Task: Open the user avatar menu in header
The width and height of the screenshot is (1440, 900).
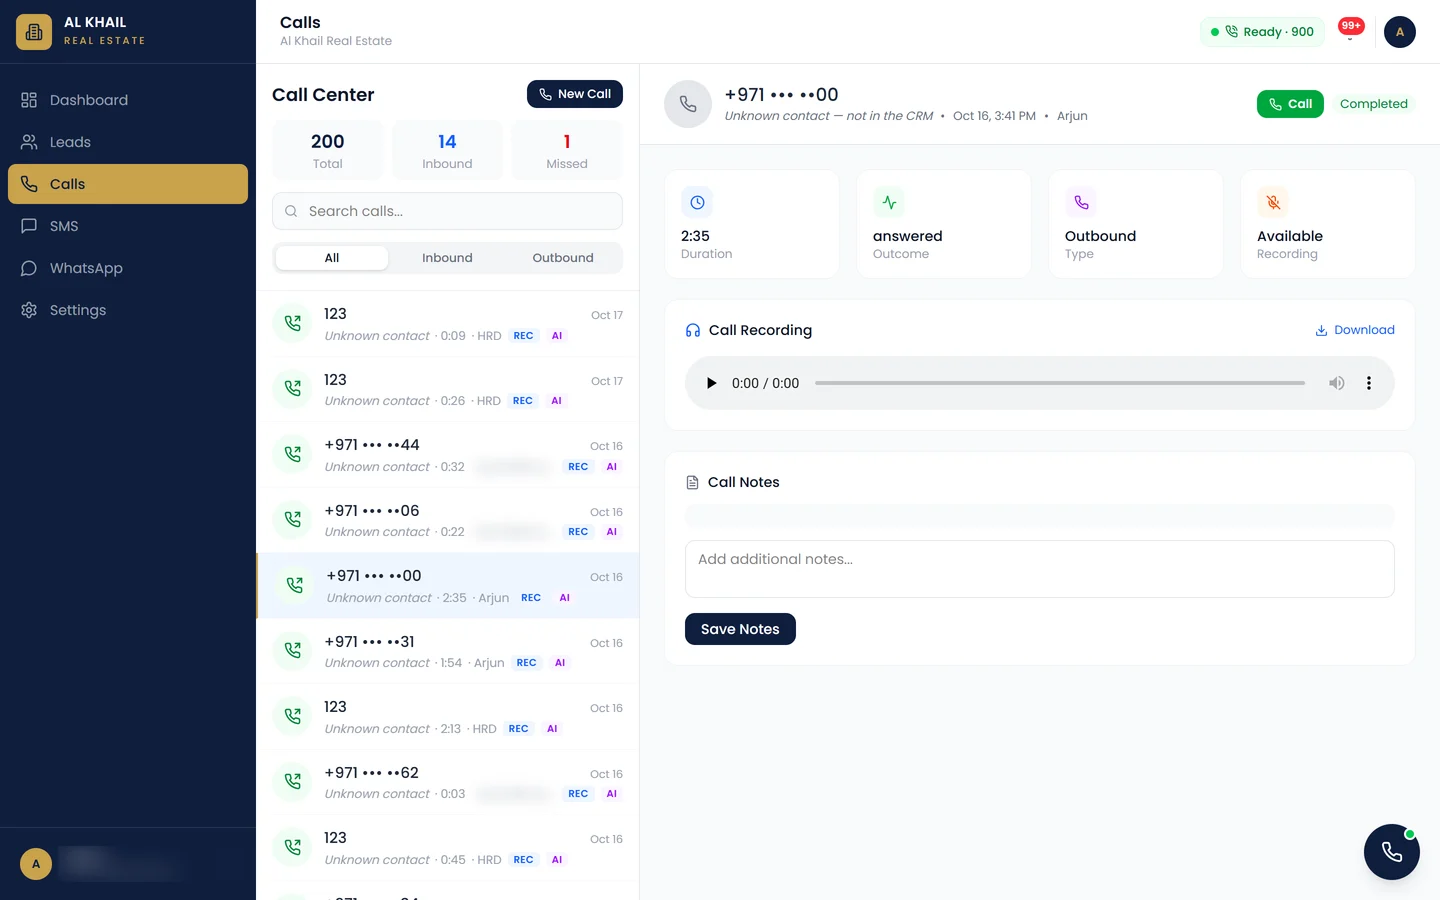Action: tap(1400, 32)
